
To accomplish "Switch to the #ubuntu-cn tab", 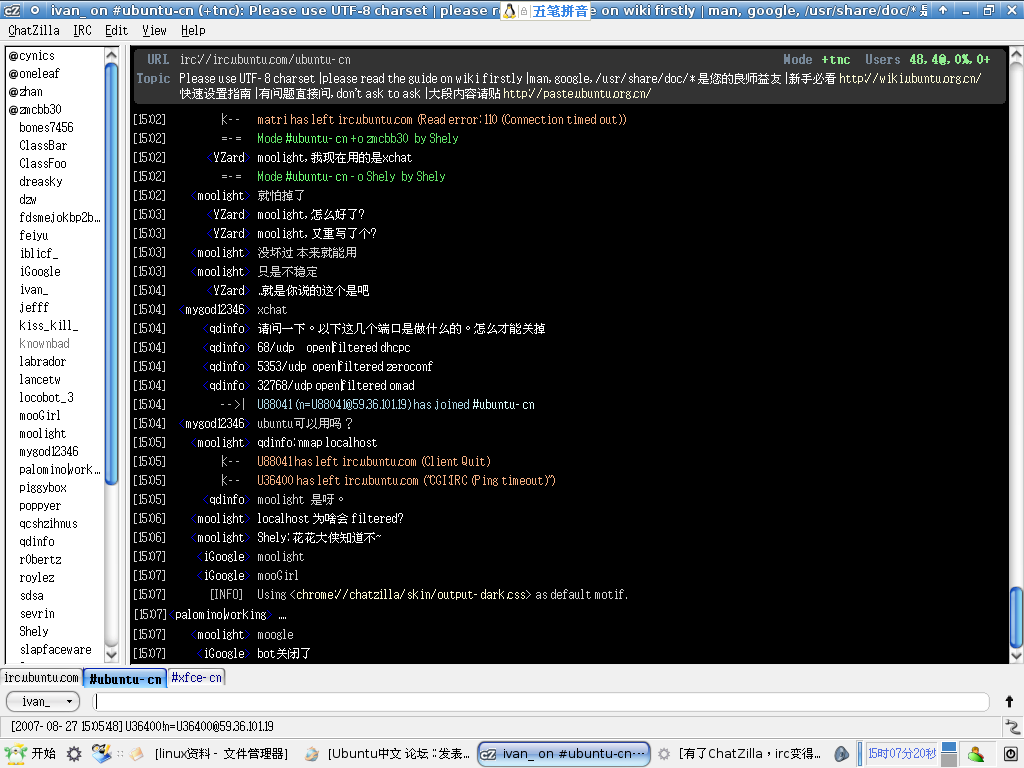I will pyautogui.click(x=125, y=679).
